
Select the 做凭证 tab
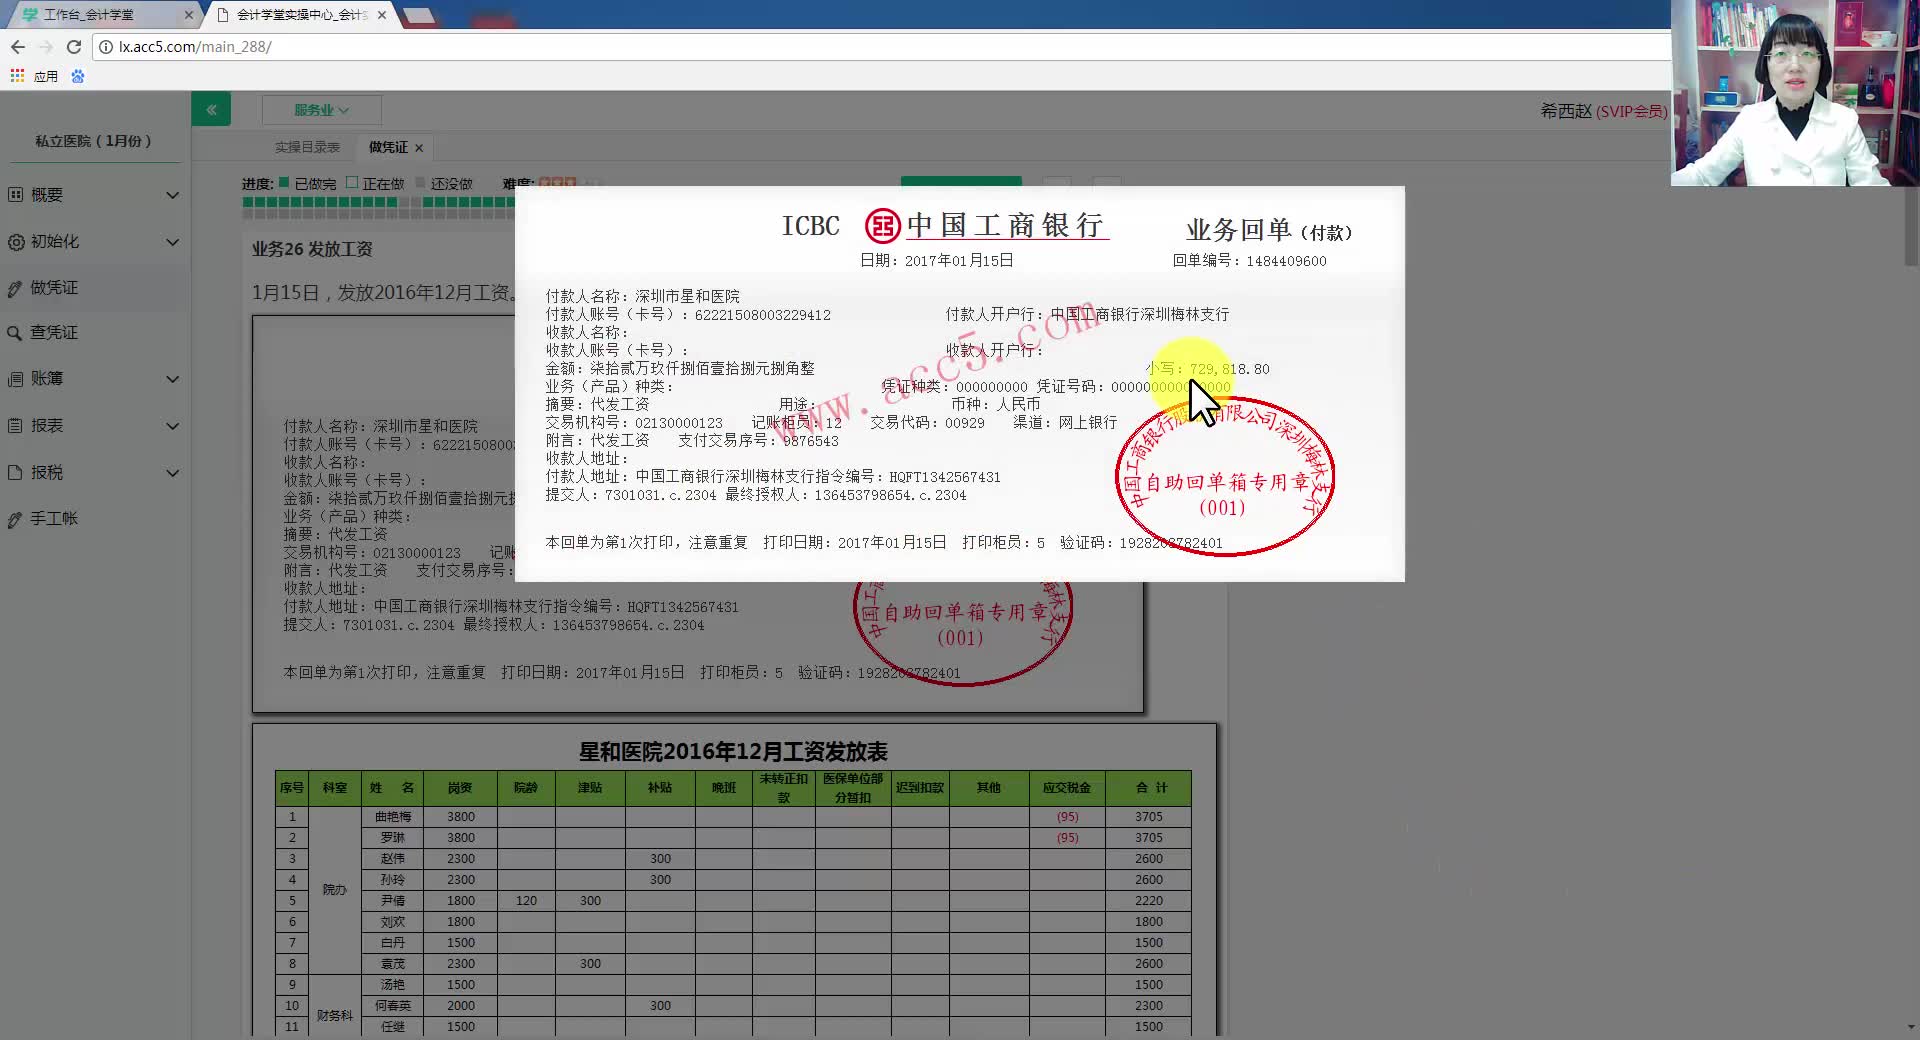pos(388,147)
